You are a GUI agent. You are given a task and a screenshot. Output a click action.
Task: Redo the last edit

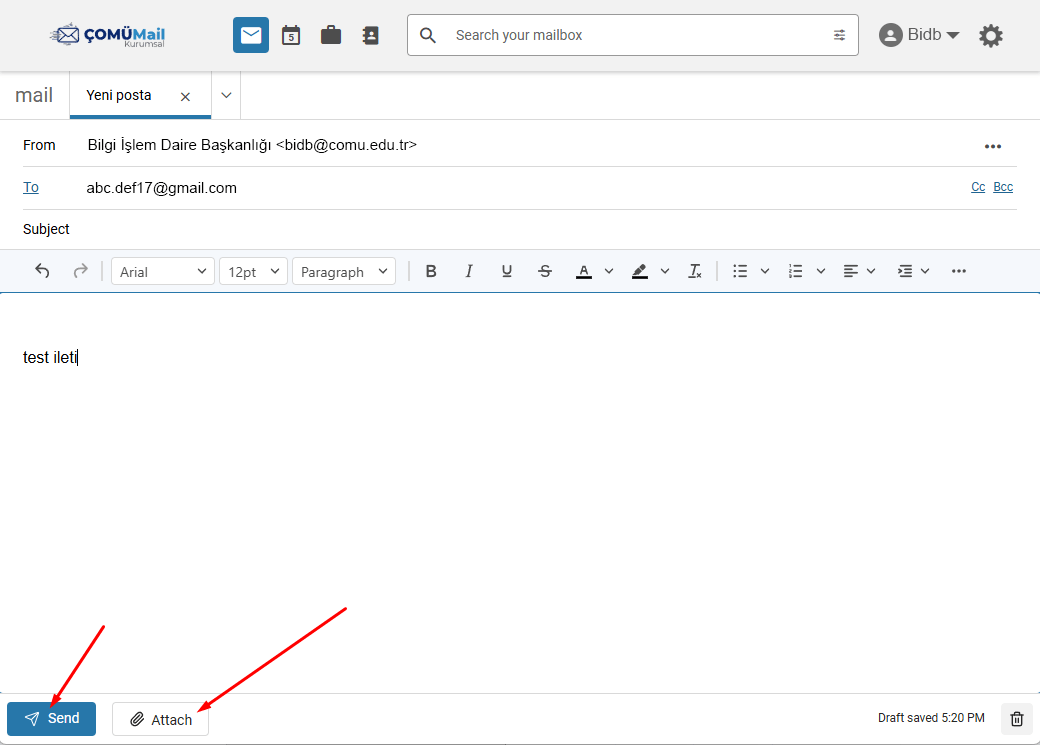(80, 271)
